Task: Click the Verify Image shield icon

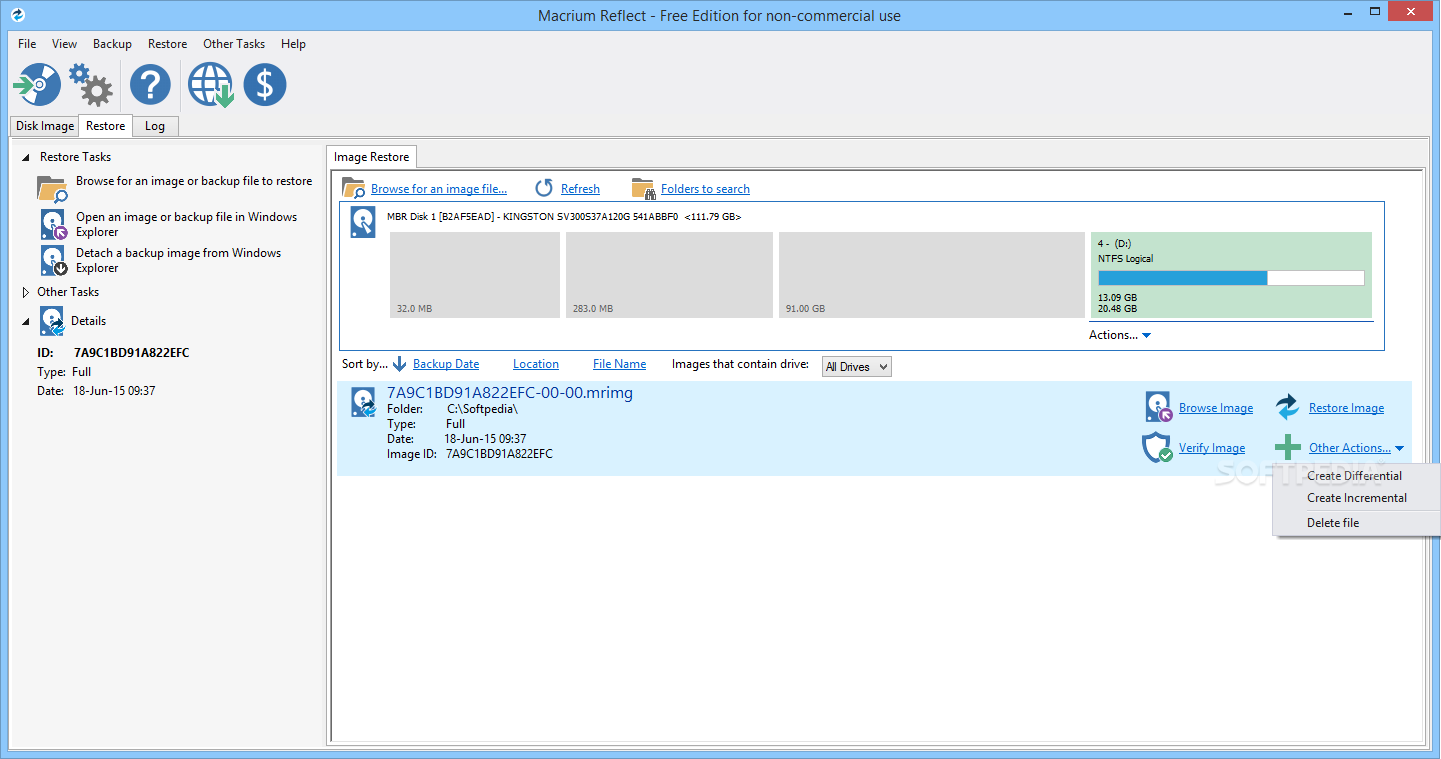Action: (x=1157, y=447)
